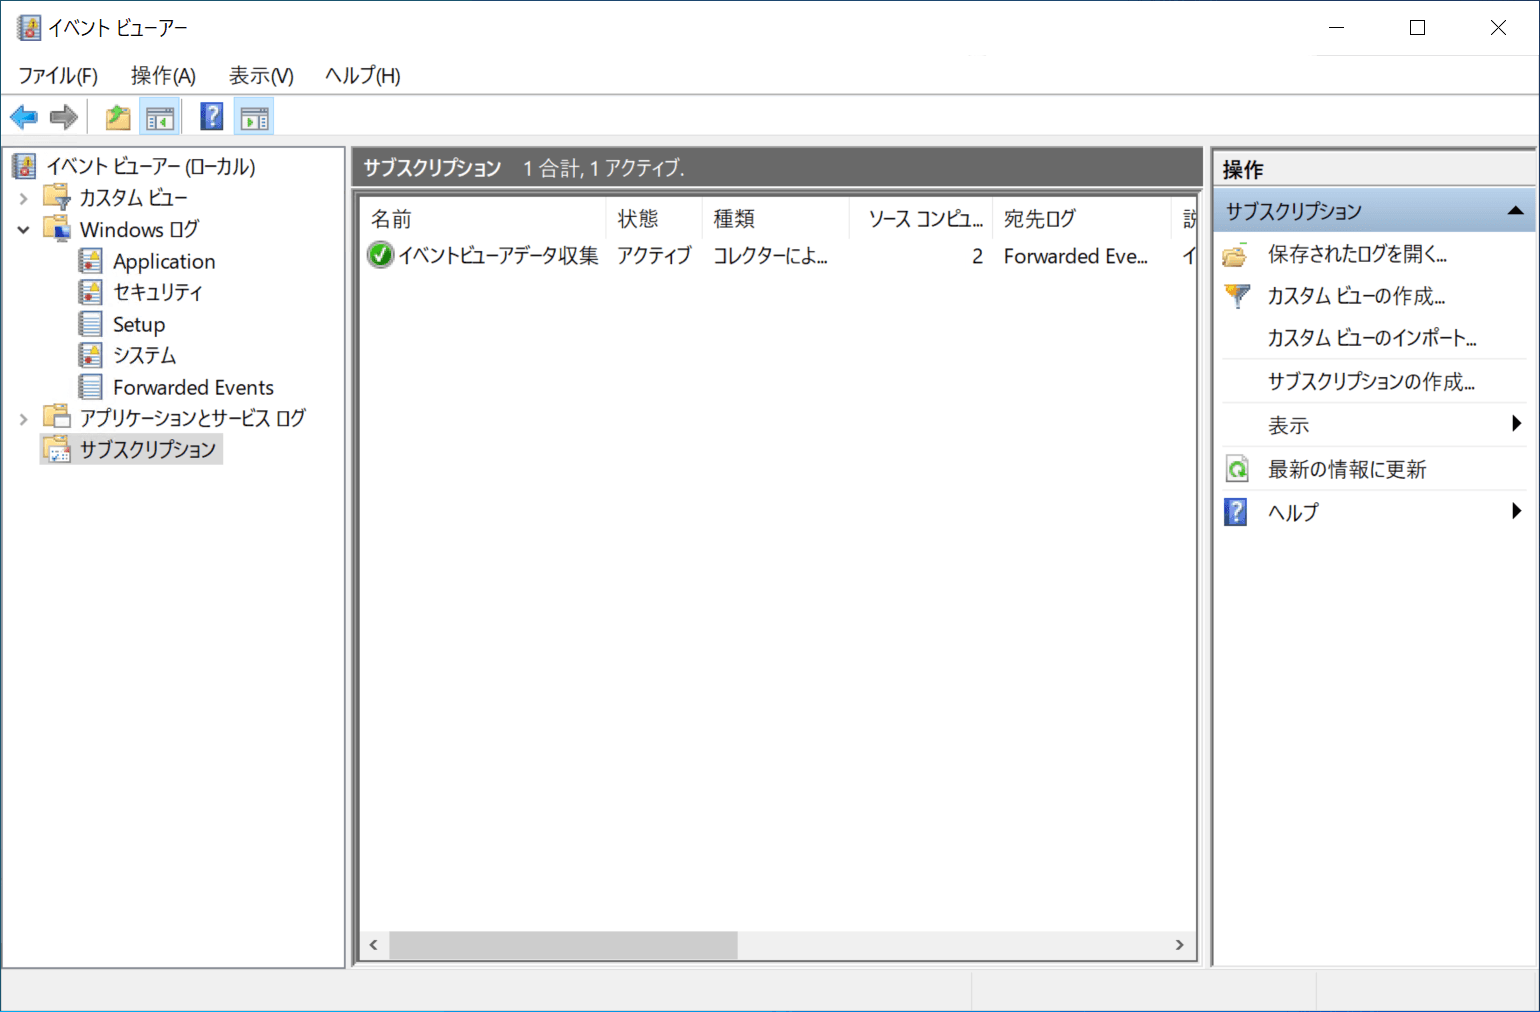Click the Up one level folder icon
Image resolution: width=1540 pixels, height=1012 pixels.
pos(118,118)
